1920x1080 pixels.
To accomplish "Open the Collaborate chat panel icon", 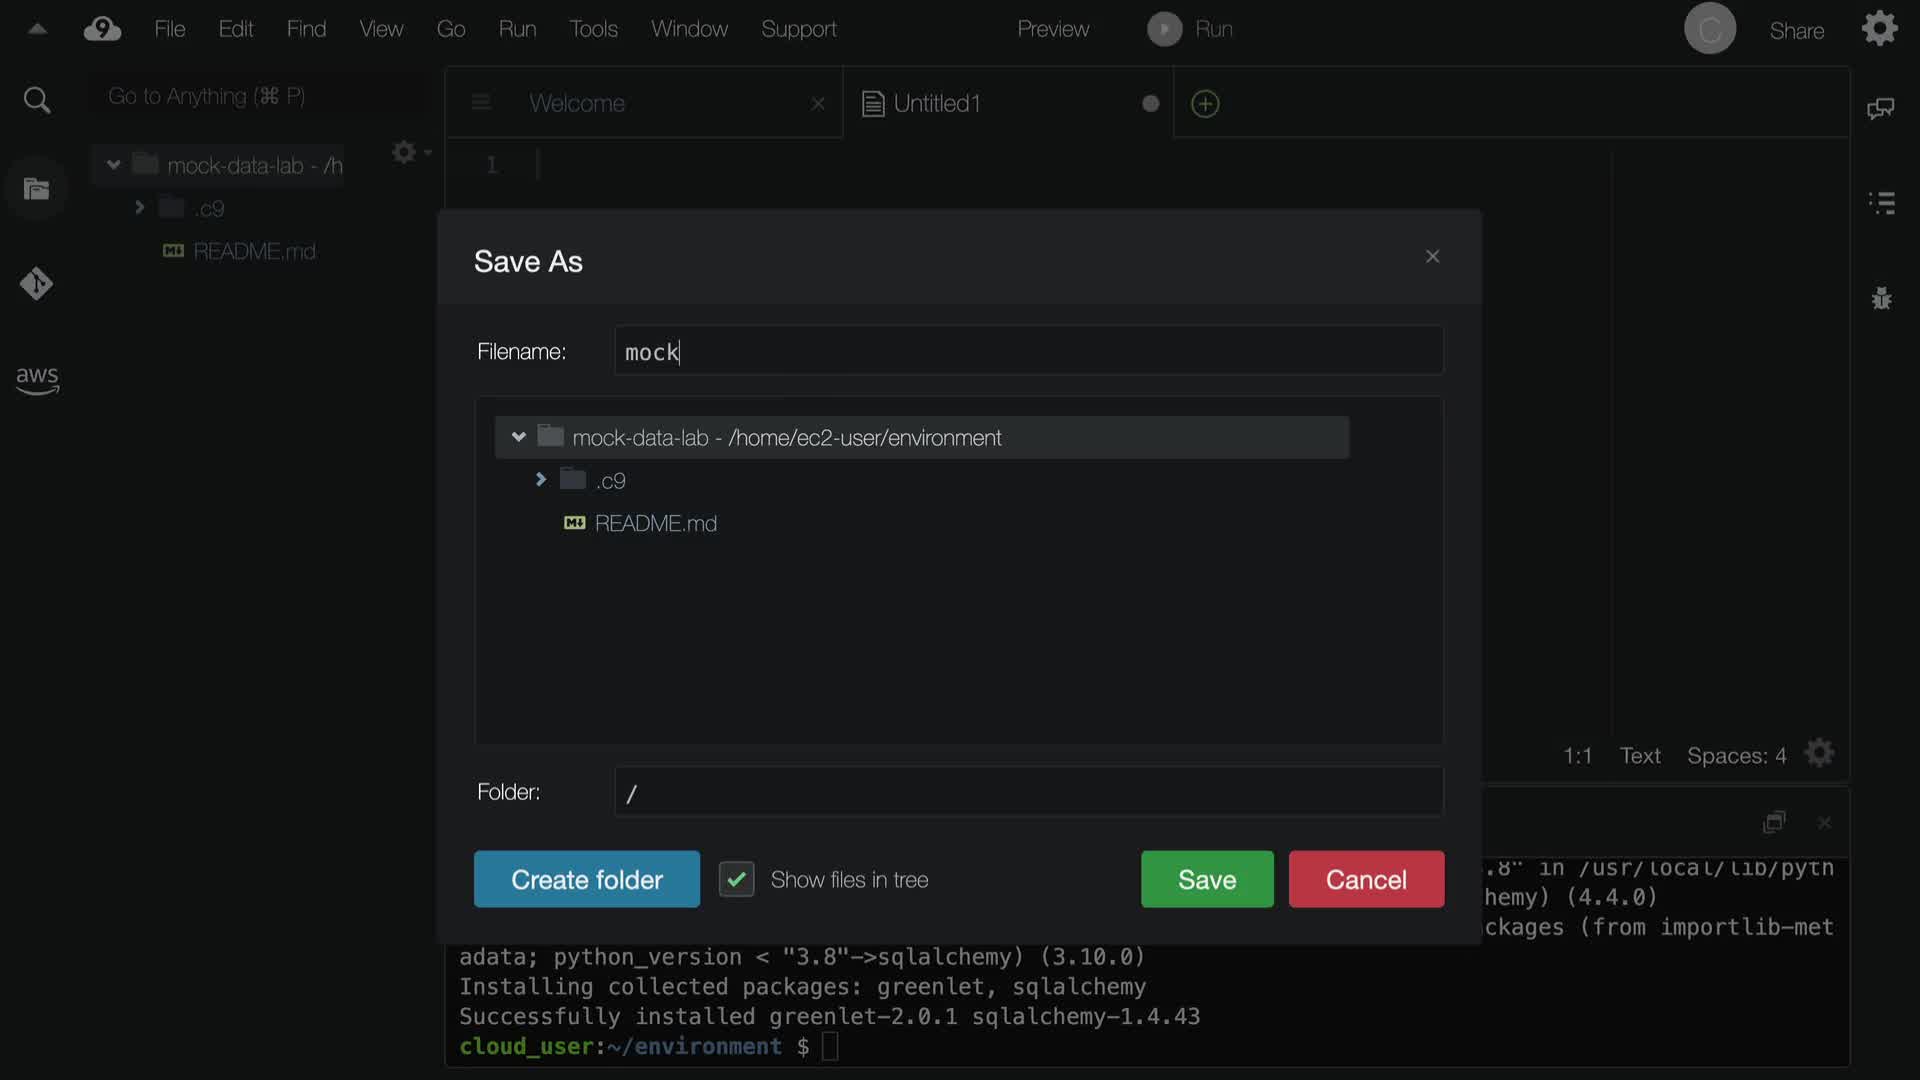I will pos(1880,108).
